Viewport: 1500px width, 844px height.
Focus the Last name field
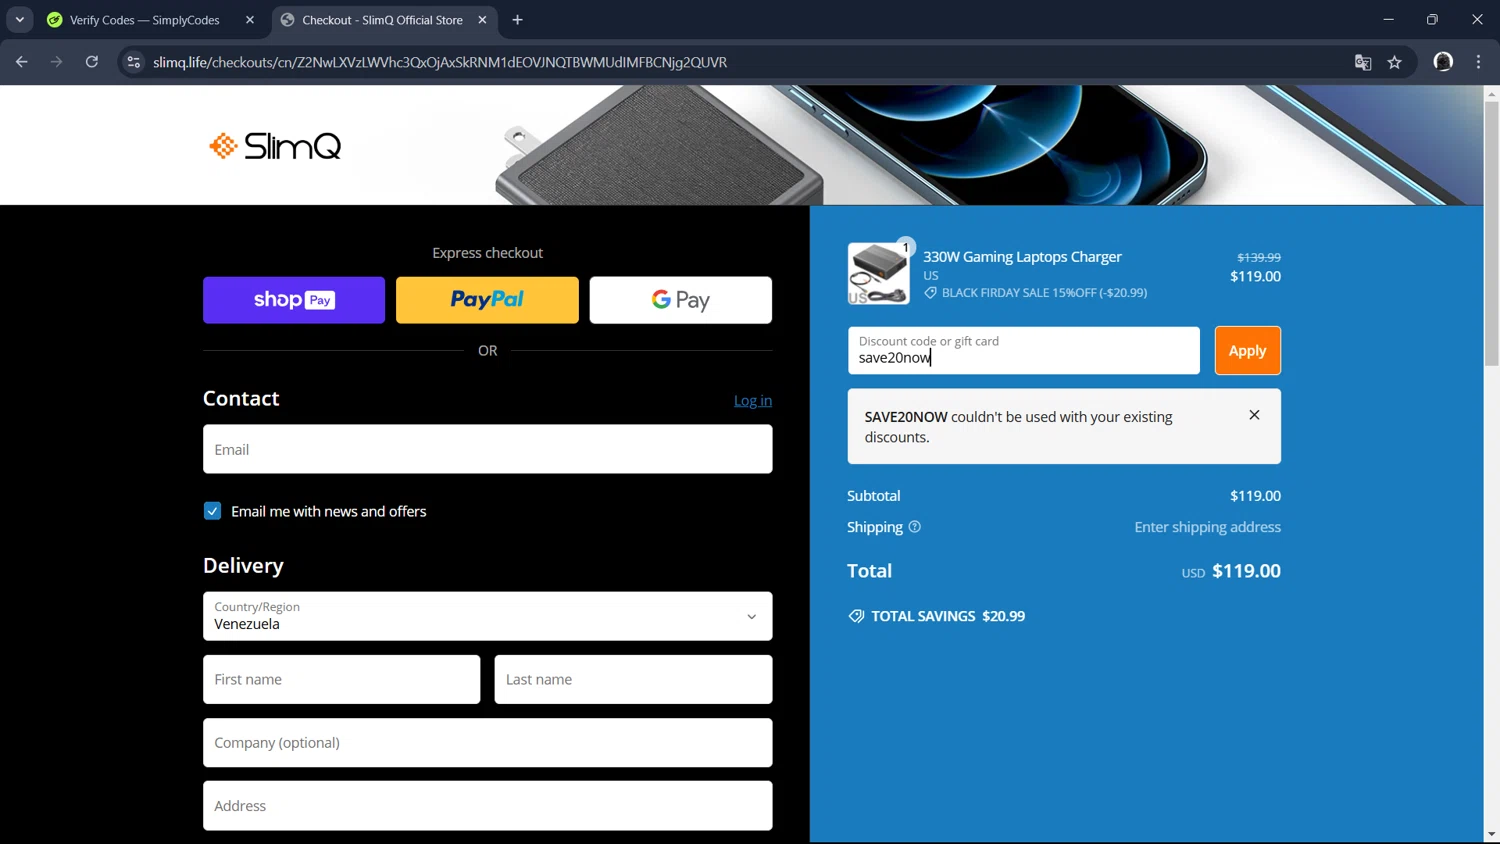click(633, 679)
